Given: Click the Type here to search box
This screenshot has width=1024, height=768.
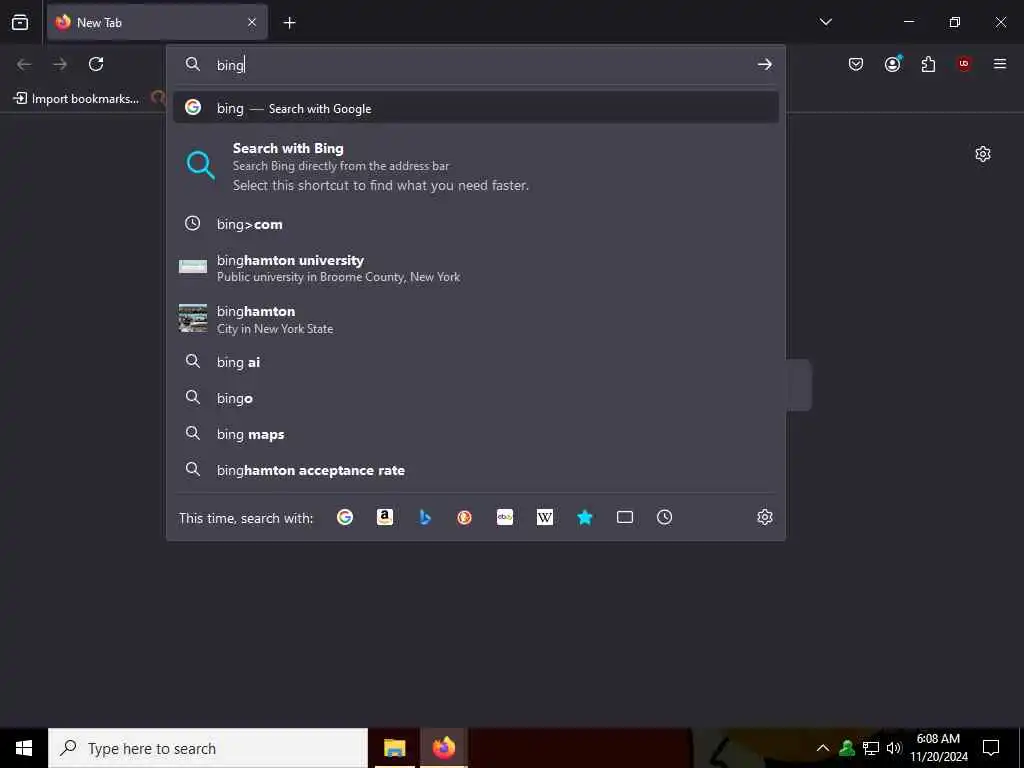Looking at the screenshot, I should 208,748.
